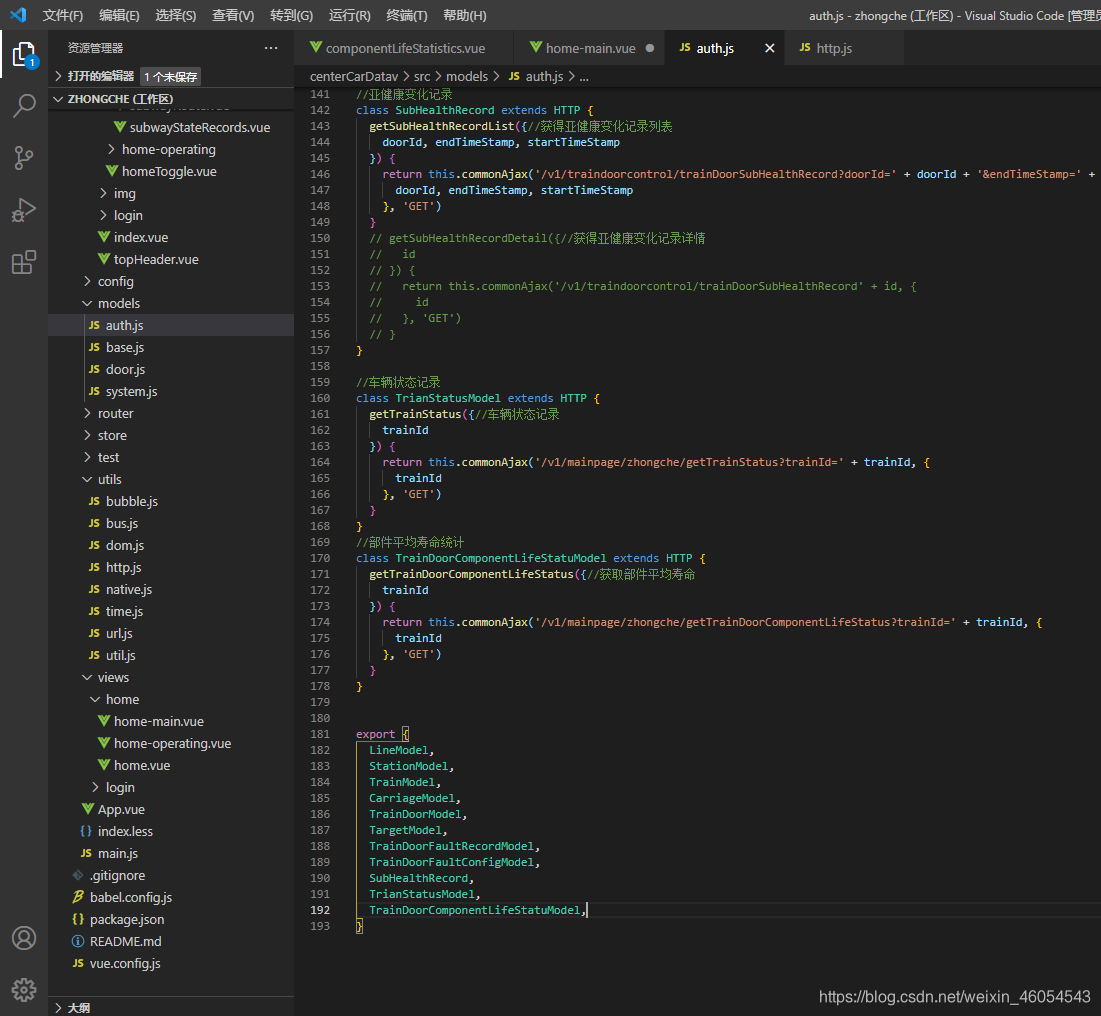This screenshot has height=1016, width=1101.
Task: Open .gitignore file
Action: (117, 876)
